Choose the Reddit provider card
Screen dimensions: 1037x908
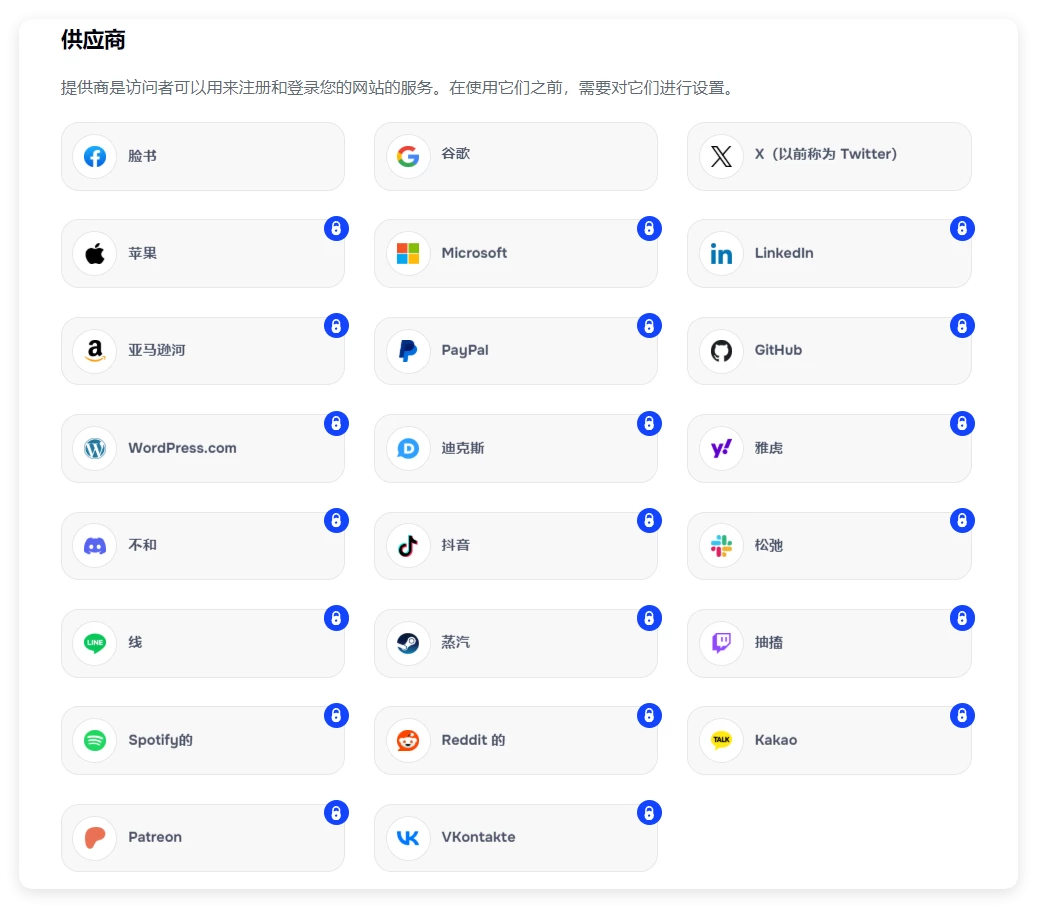(x=515, y=741)
